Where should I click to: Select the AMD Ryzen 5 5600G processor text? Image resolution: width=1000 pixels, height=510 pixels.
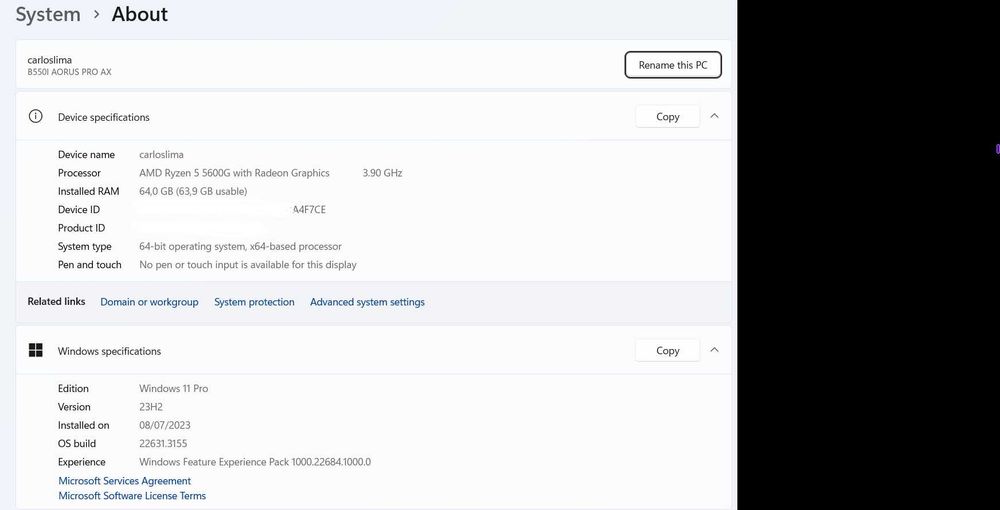(235, 173)
